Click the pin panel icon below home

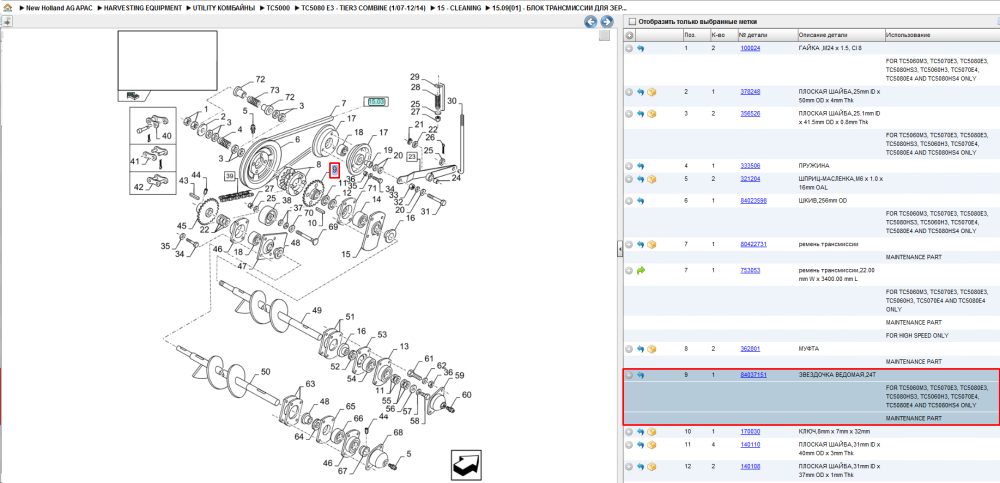pyautogui.click(x=7, y=21)
